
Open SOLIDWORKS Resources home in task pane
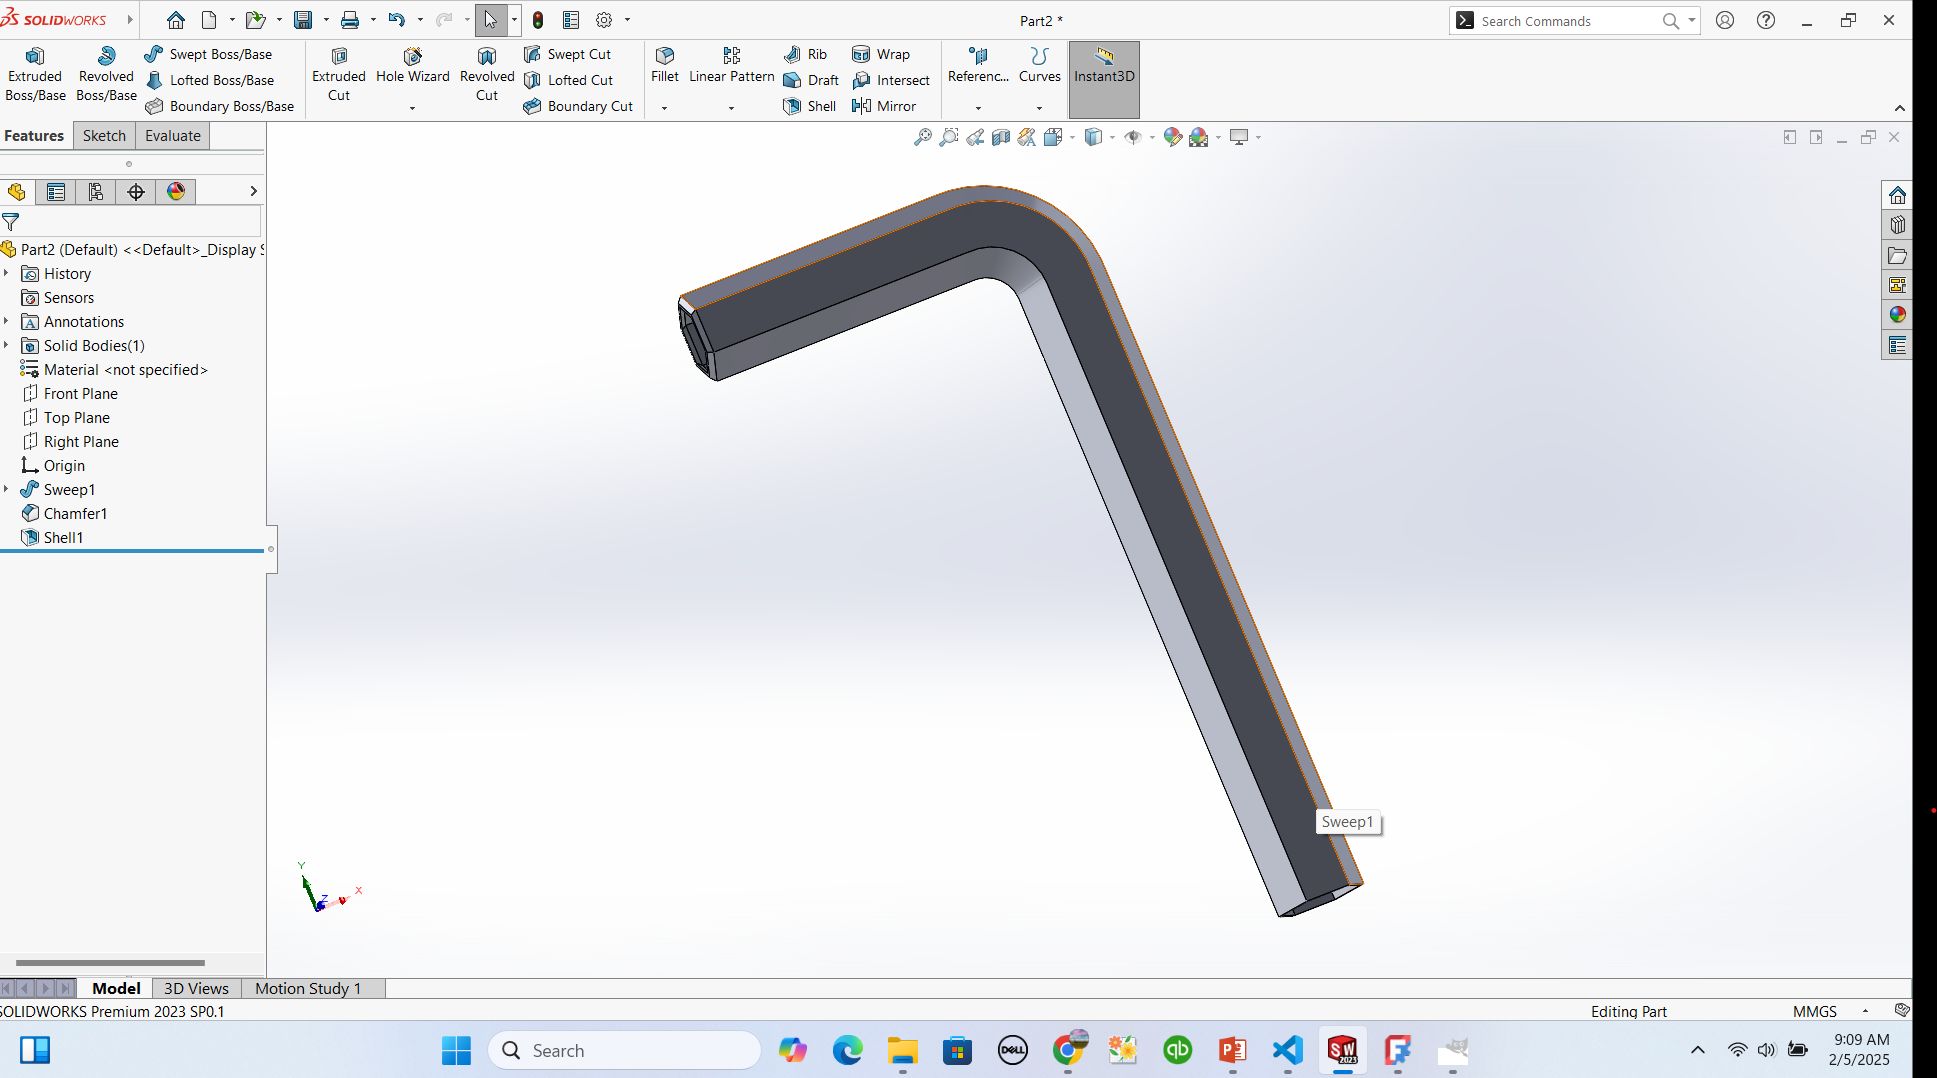(1897, 195)
